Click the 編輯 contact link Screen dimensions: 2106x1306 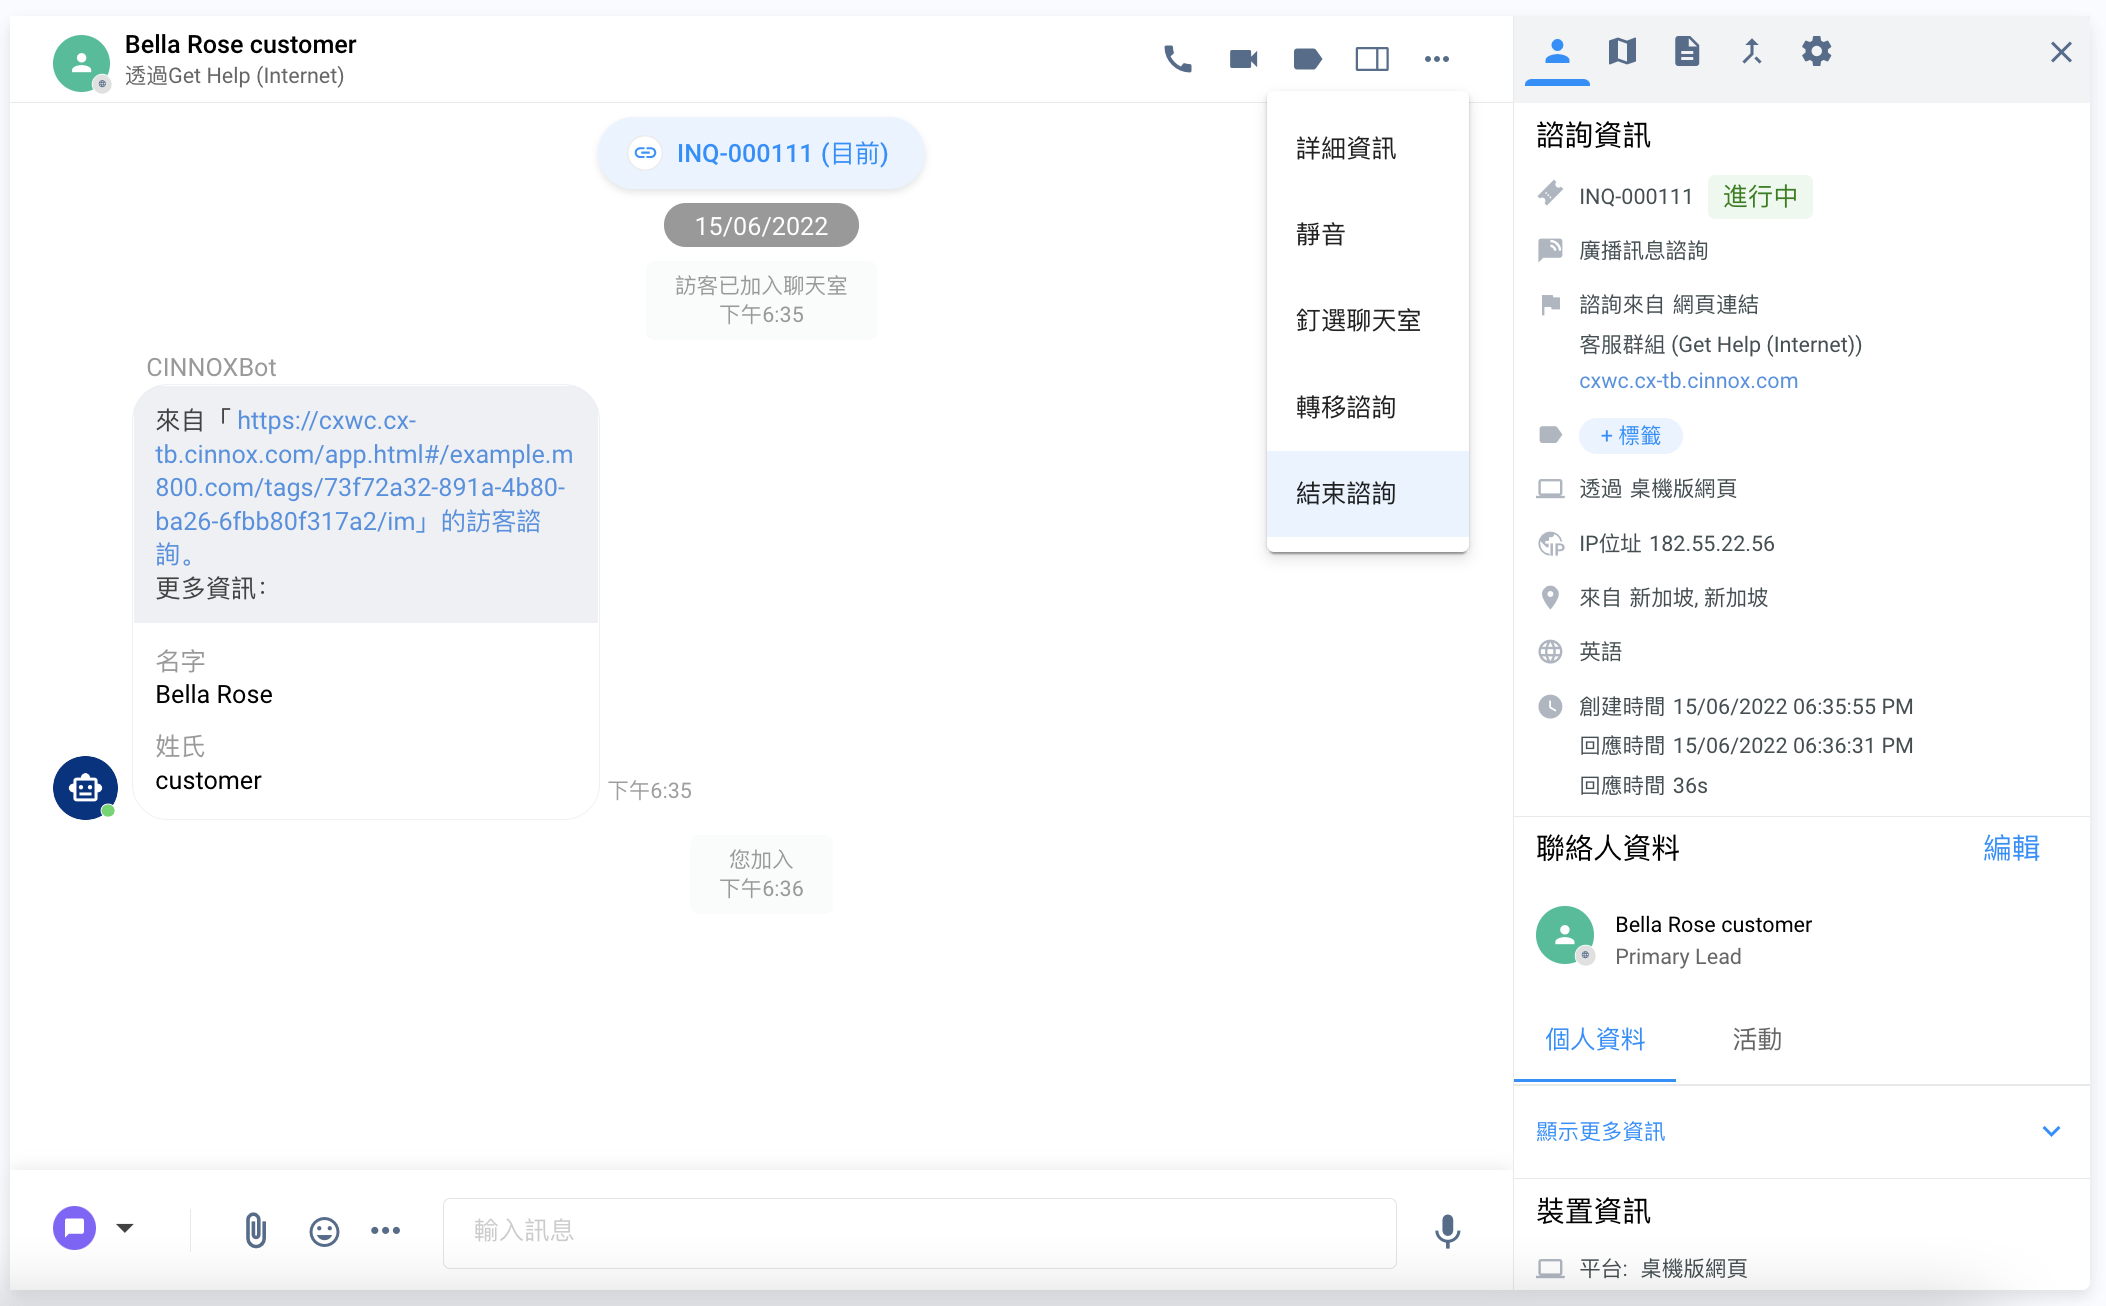[2011, 848]
